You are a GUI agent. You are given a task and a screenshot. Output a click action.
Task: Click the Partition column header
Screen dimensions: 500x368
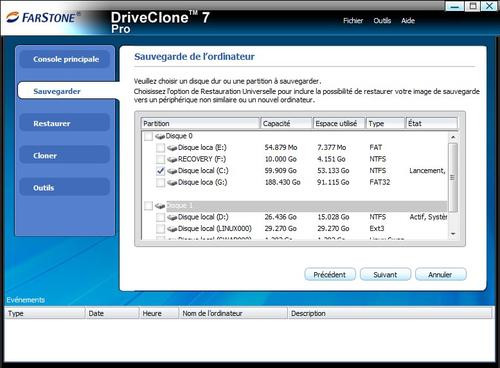point(200,123)
